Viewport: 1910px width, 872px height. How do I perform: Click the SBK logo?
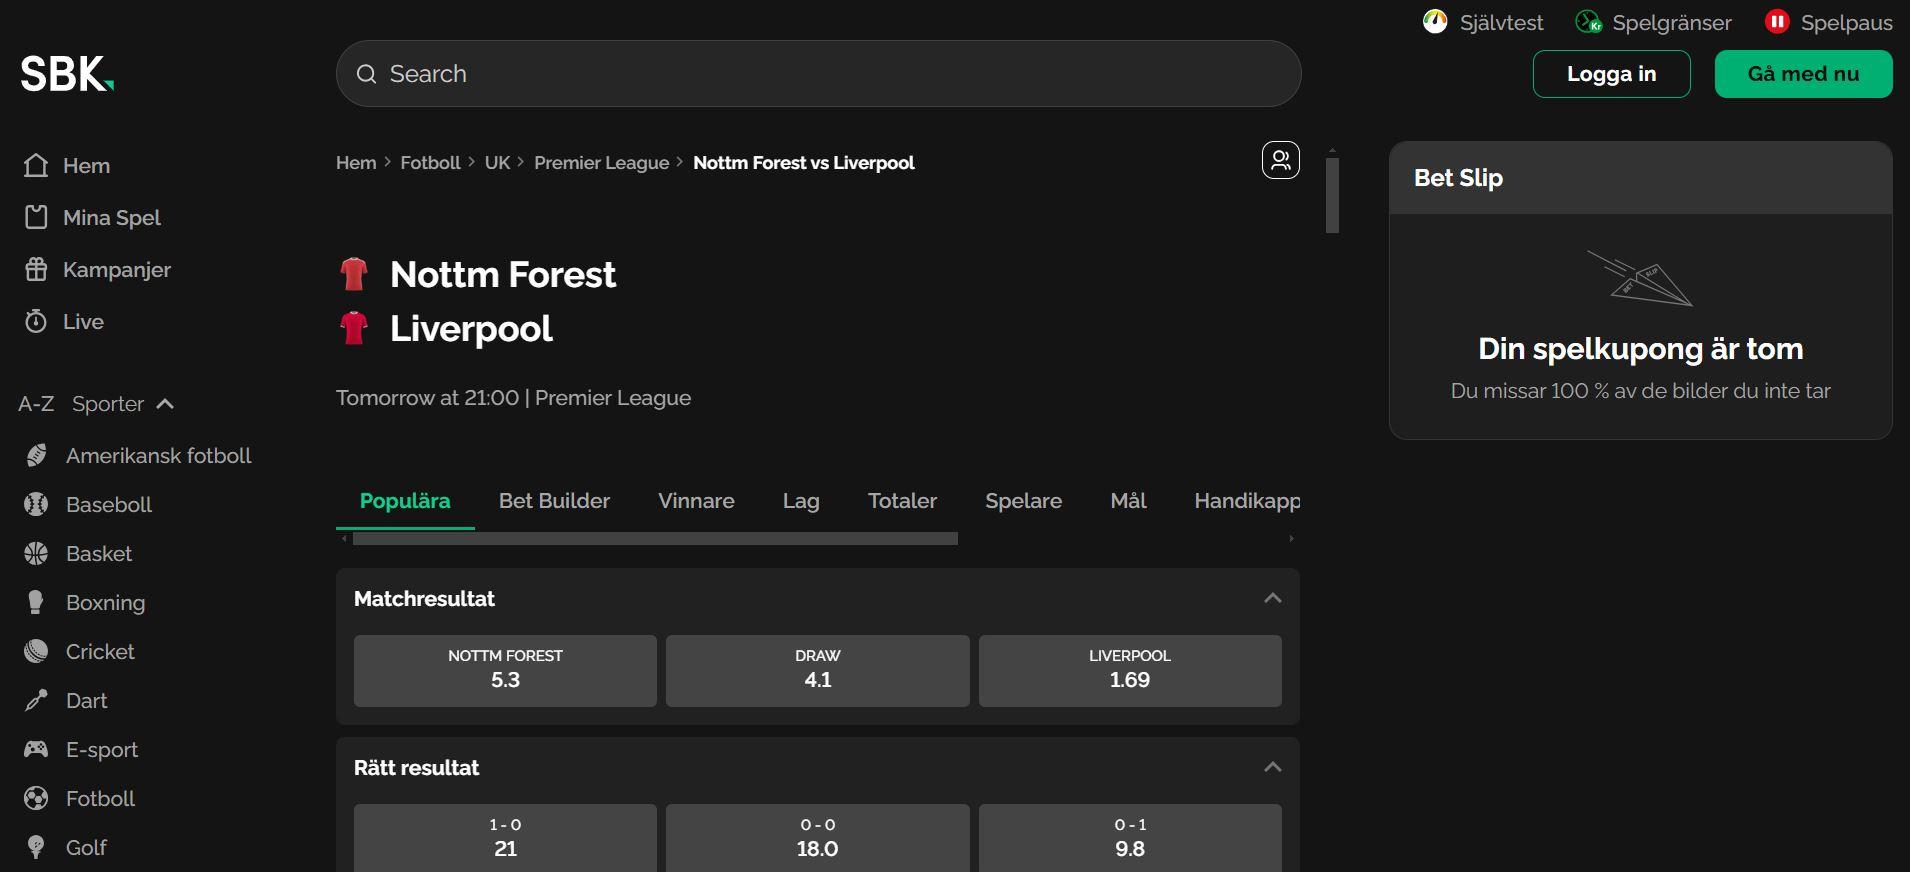pyautogui.click(x=67, y=74)
